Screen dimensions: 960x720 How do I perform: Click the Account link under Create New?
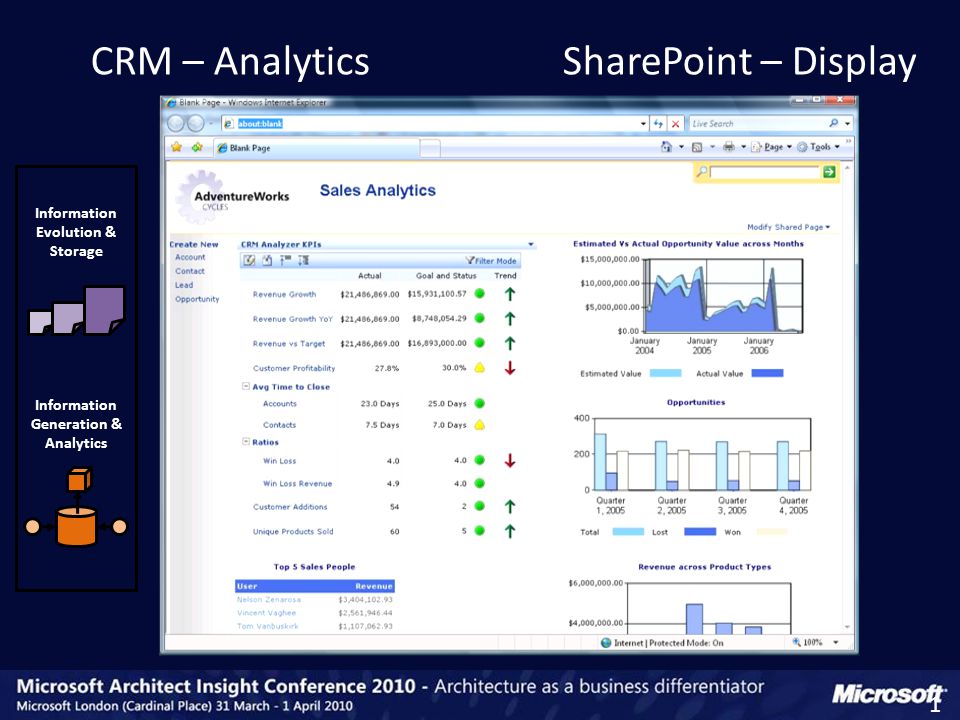(x=190, y=257)
